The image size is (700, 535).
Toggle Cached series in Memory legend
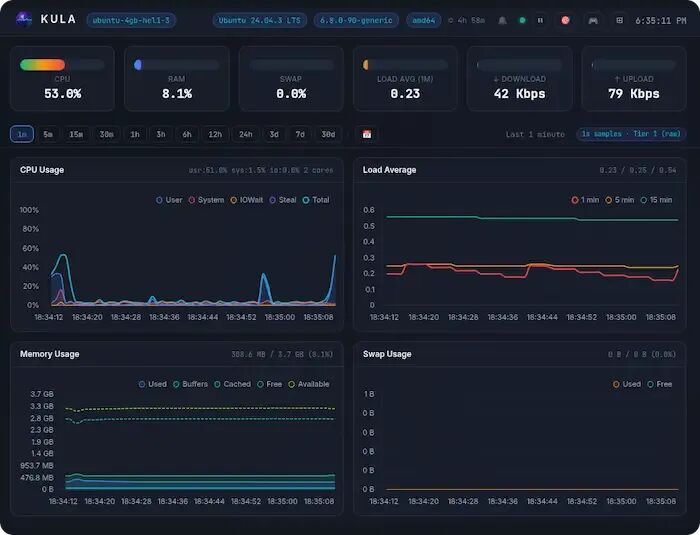[232, 384]
